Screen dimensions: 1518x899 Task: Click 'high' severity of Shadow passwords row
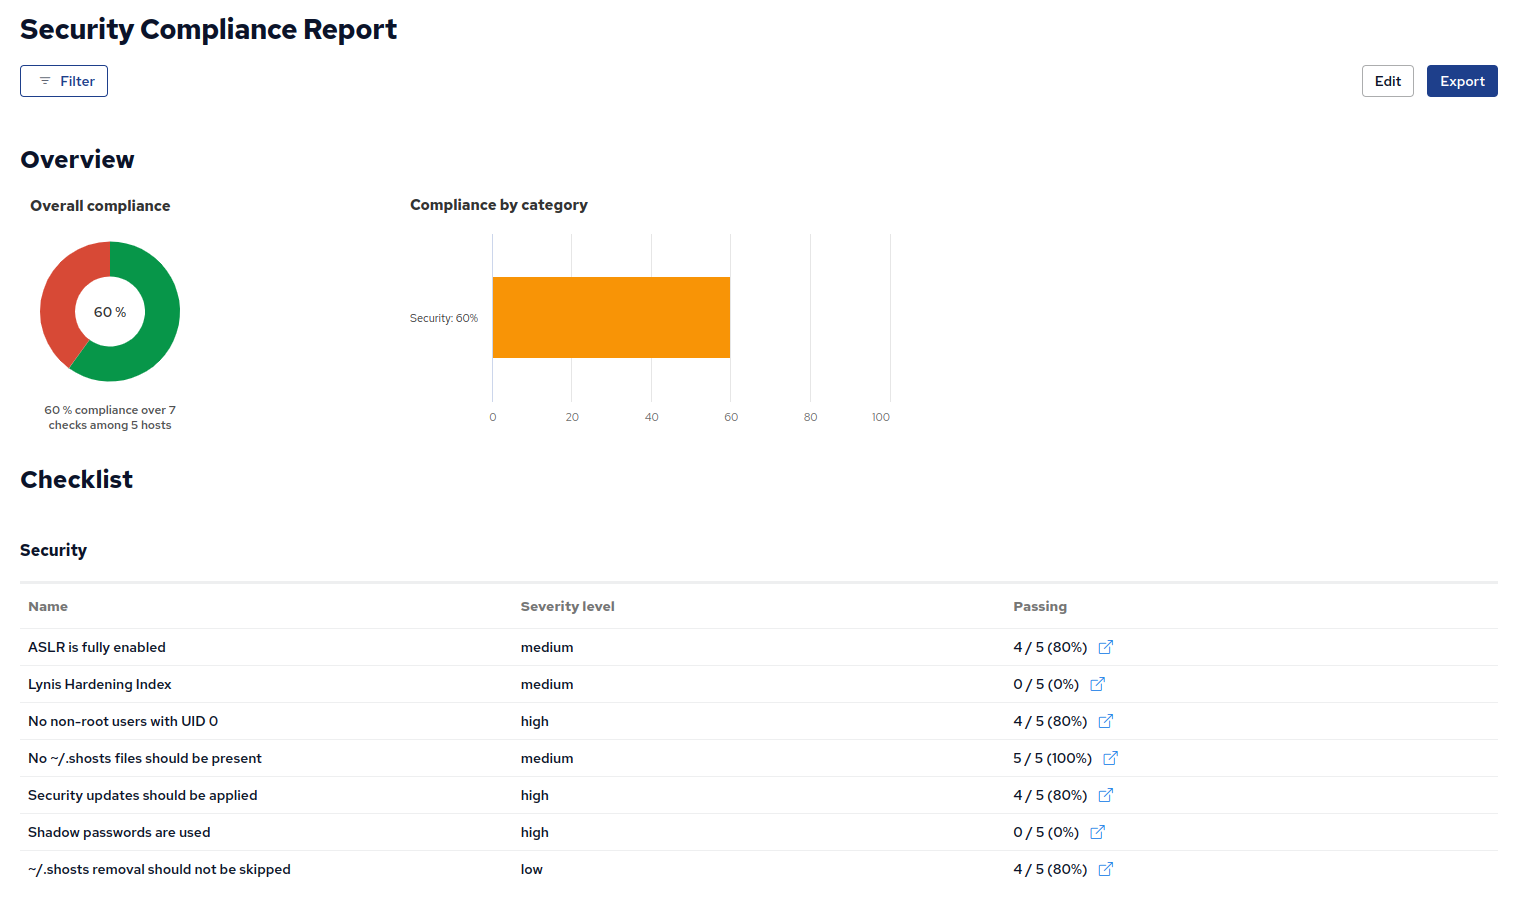click(535, 832)
